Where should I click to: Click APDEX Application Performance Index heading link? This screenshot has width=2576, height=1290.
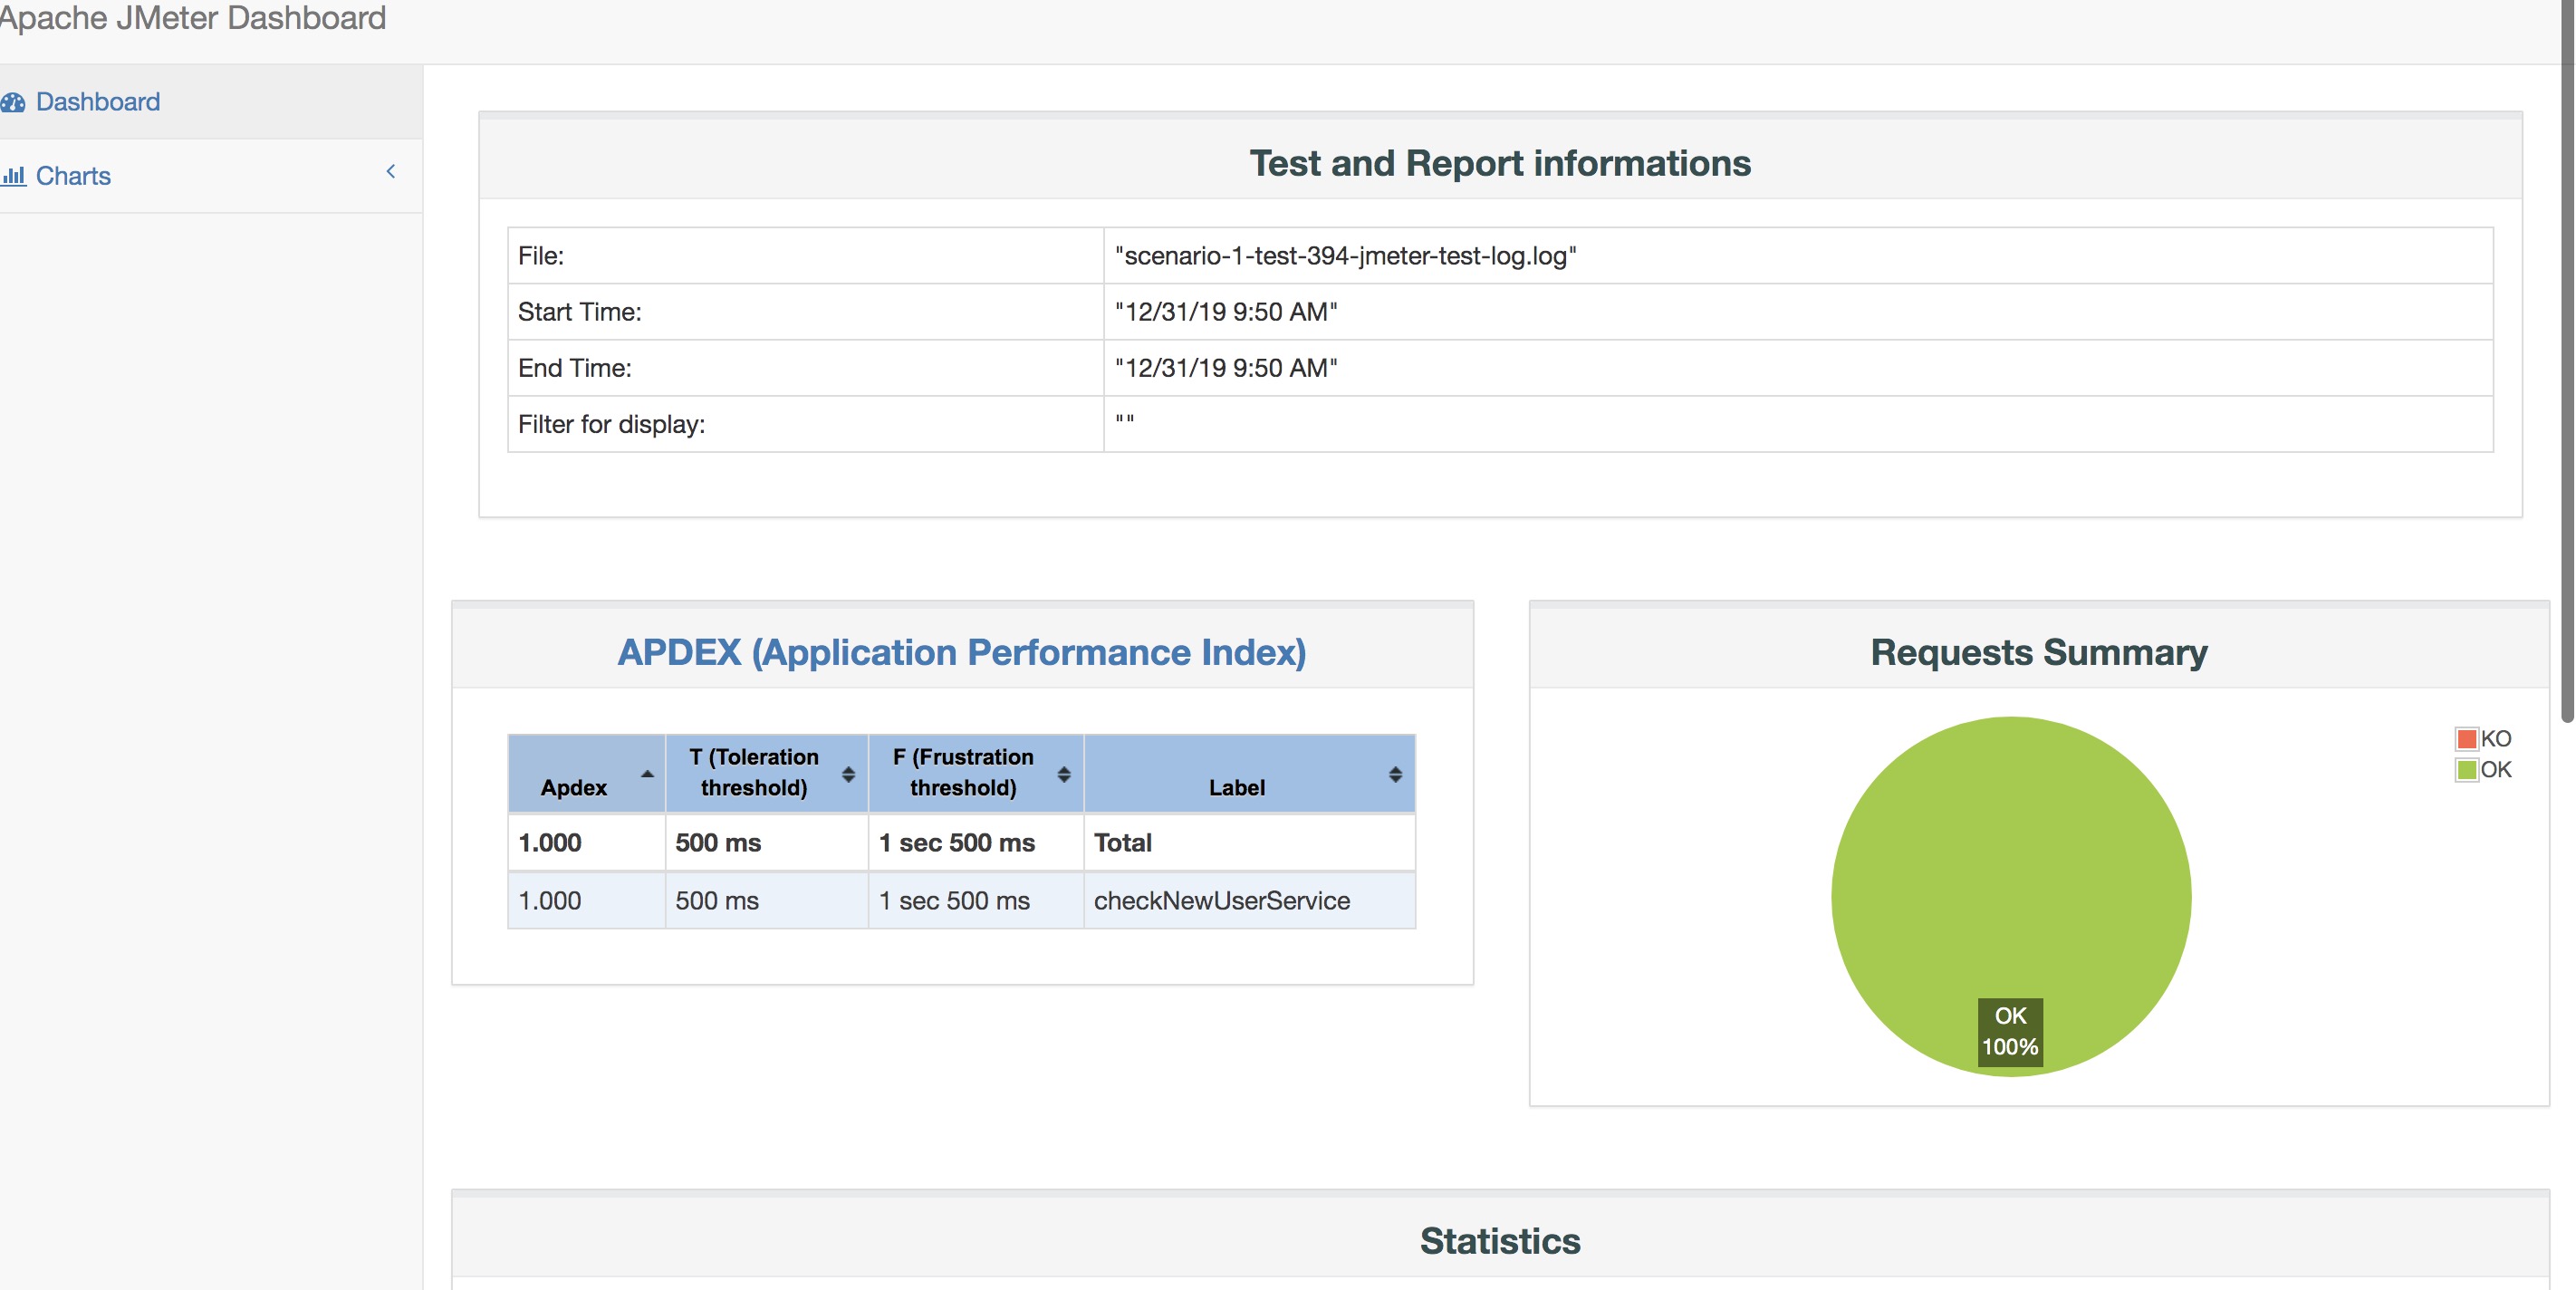click(x=961, y=652)
